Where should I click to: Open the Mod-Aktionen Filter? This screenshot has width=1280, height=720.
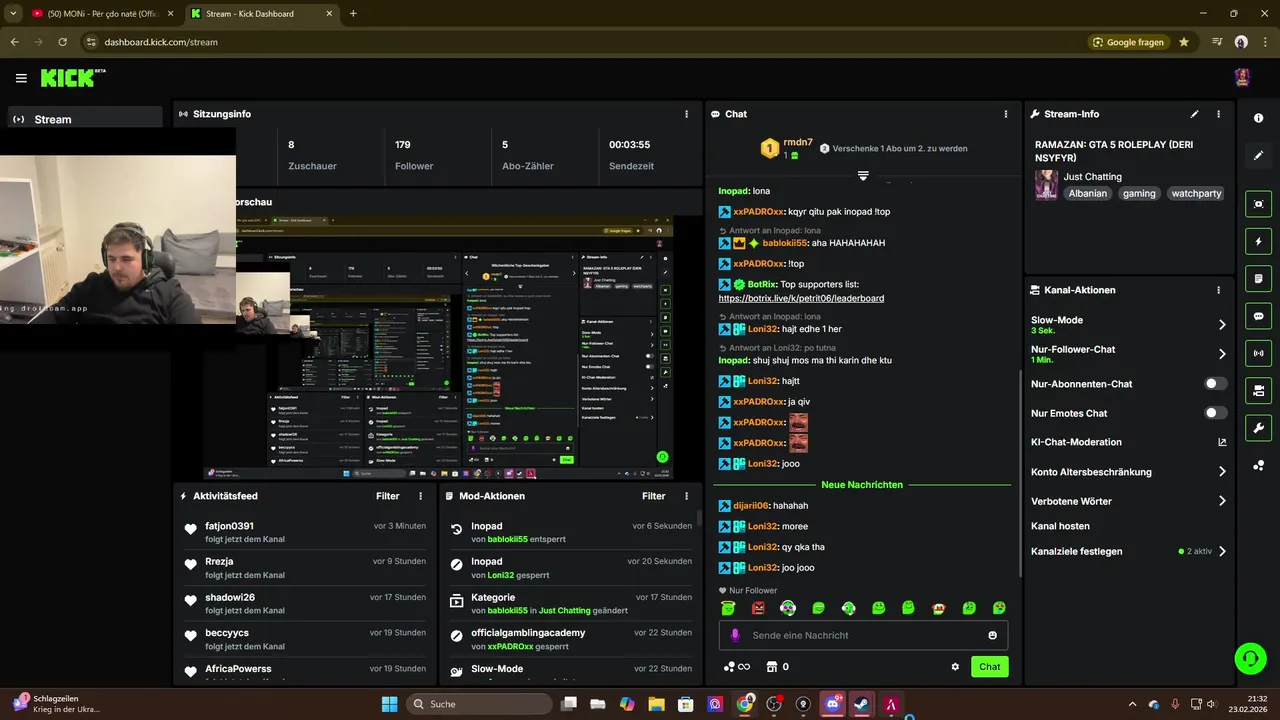[654, 496]
